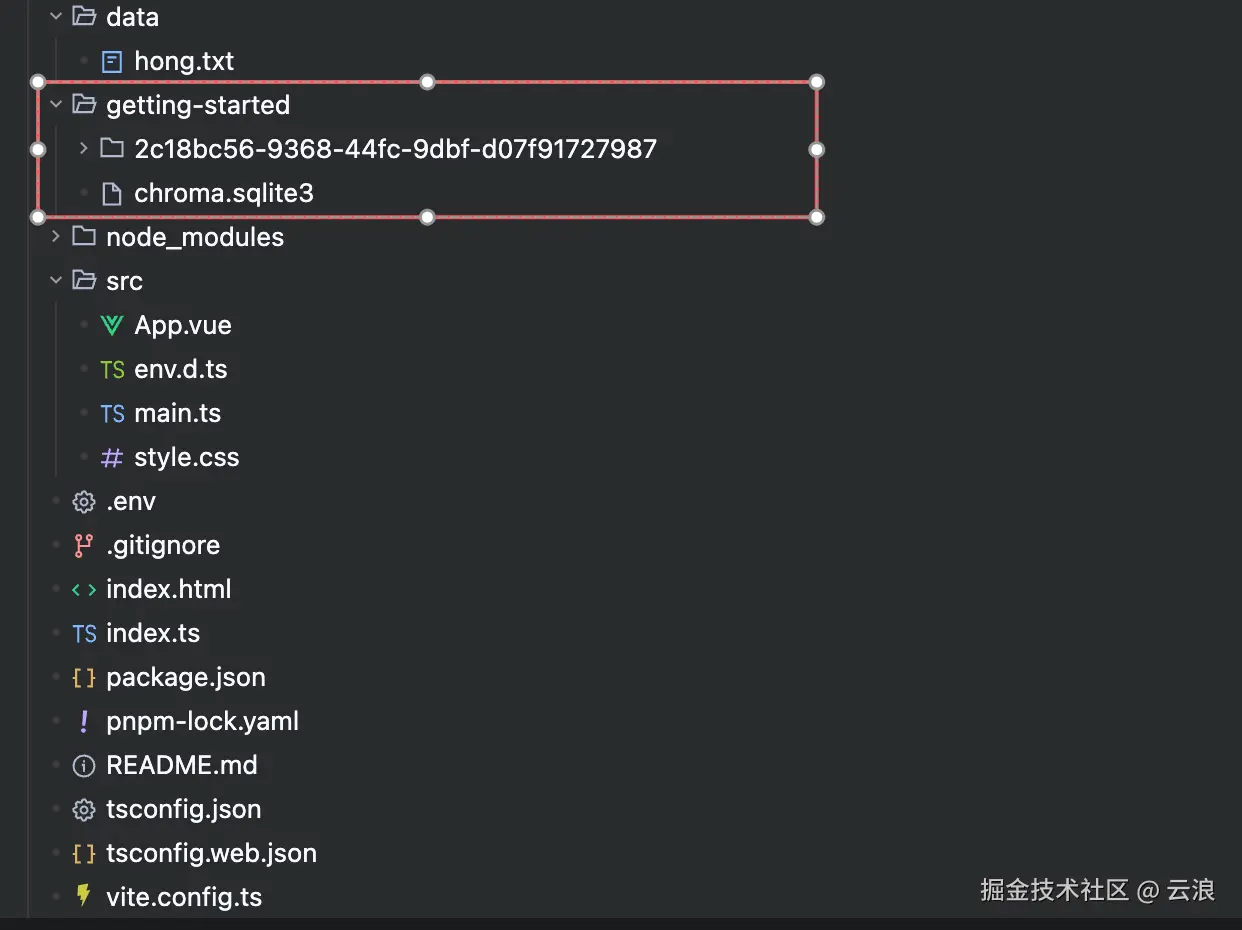Click the curly braces icon beside package.json
The image size is (1242, 930).
tap(84, 678)
